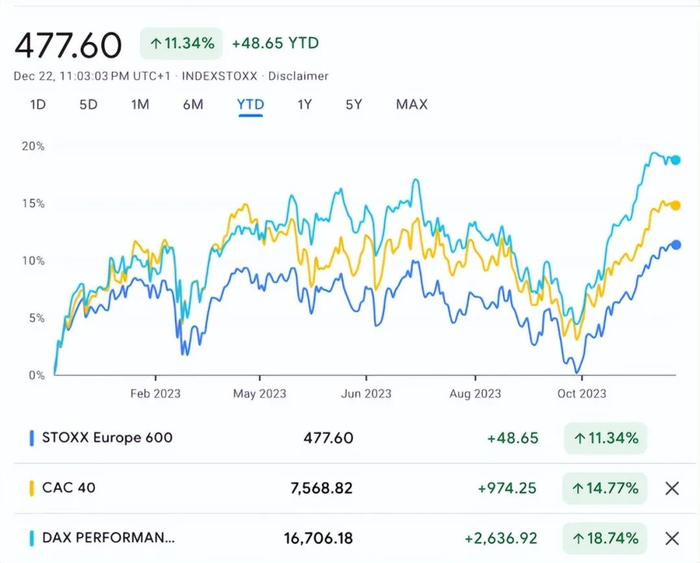Click the DAX cyan color marker
Screen dimensions: 700x563
tap(32, 539)
